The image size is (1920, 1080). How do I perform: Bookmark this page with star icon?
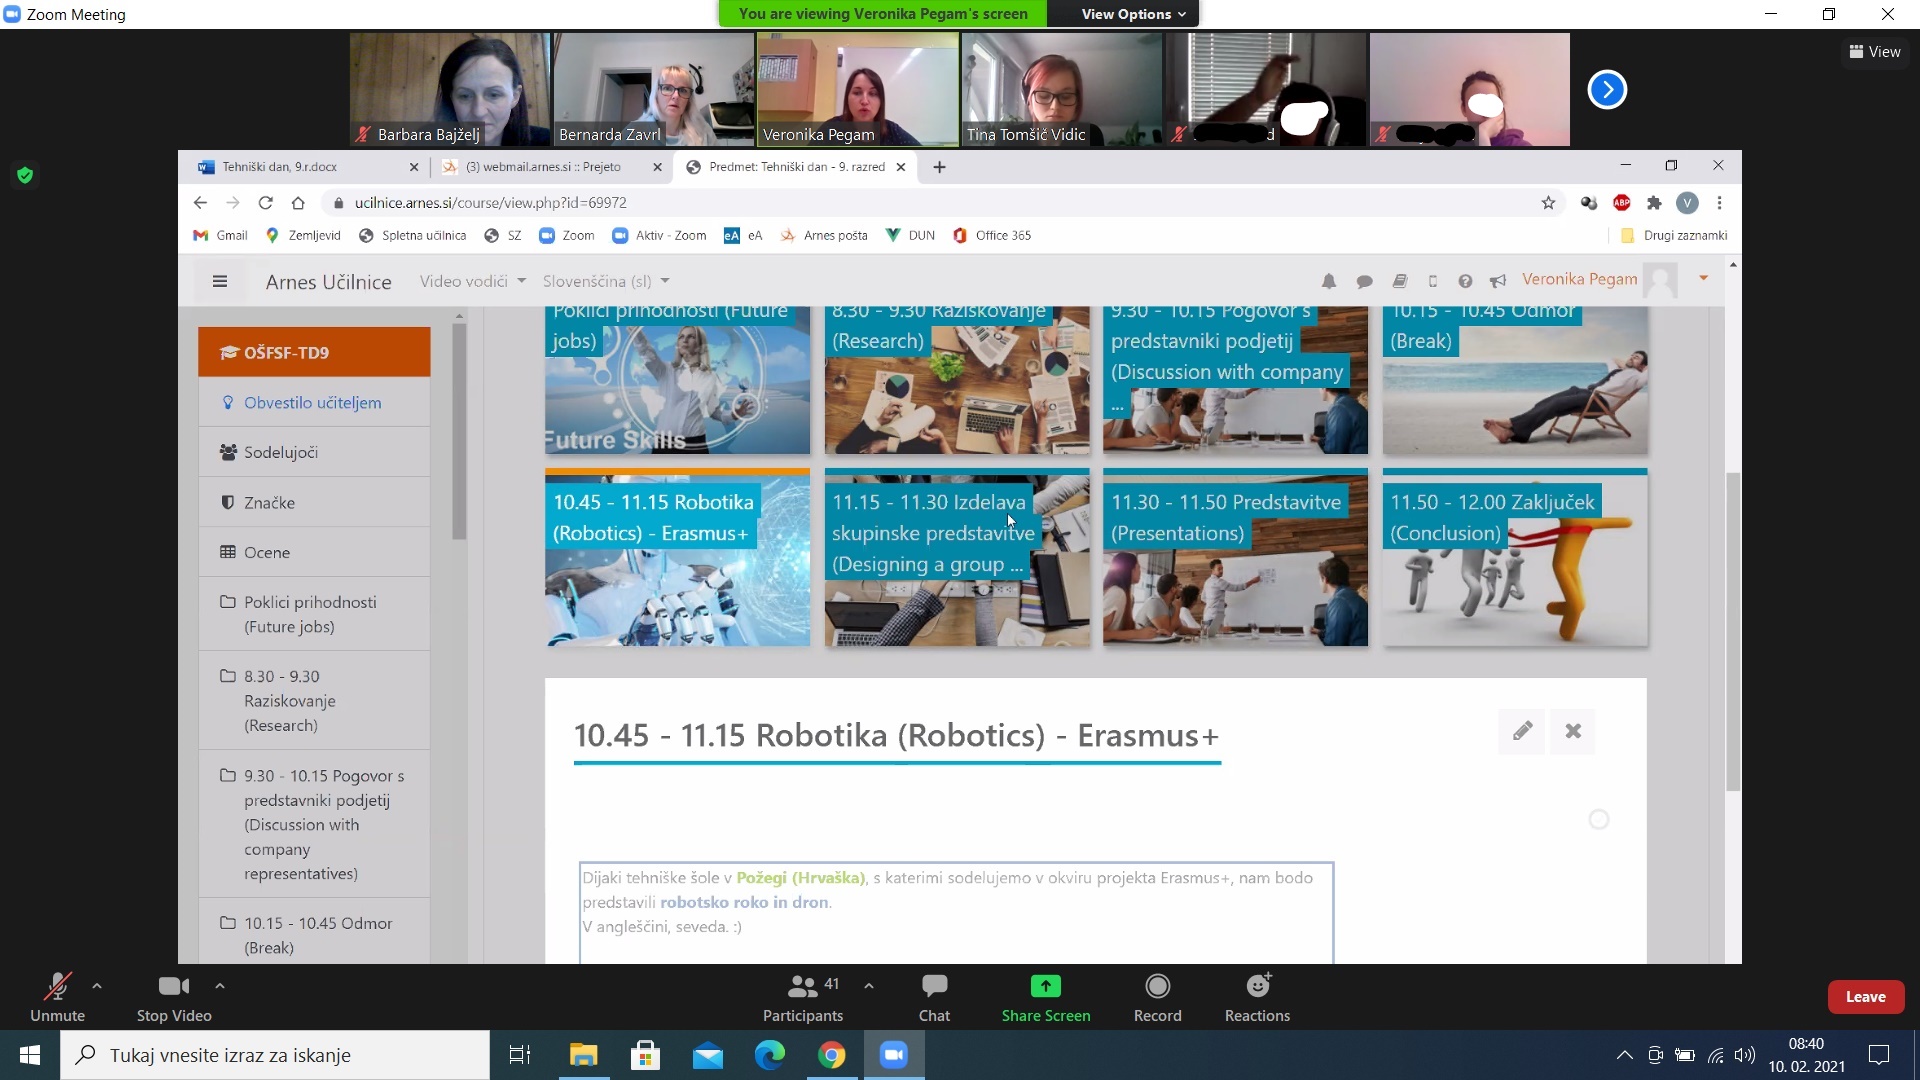coord(1548,203)
